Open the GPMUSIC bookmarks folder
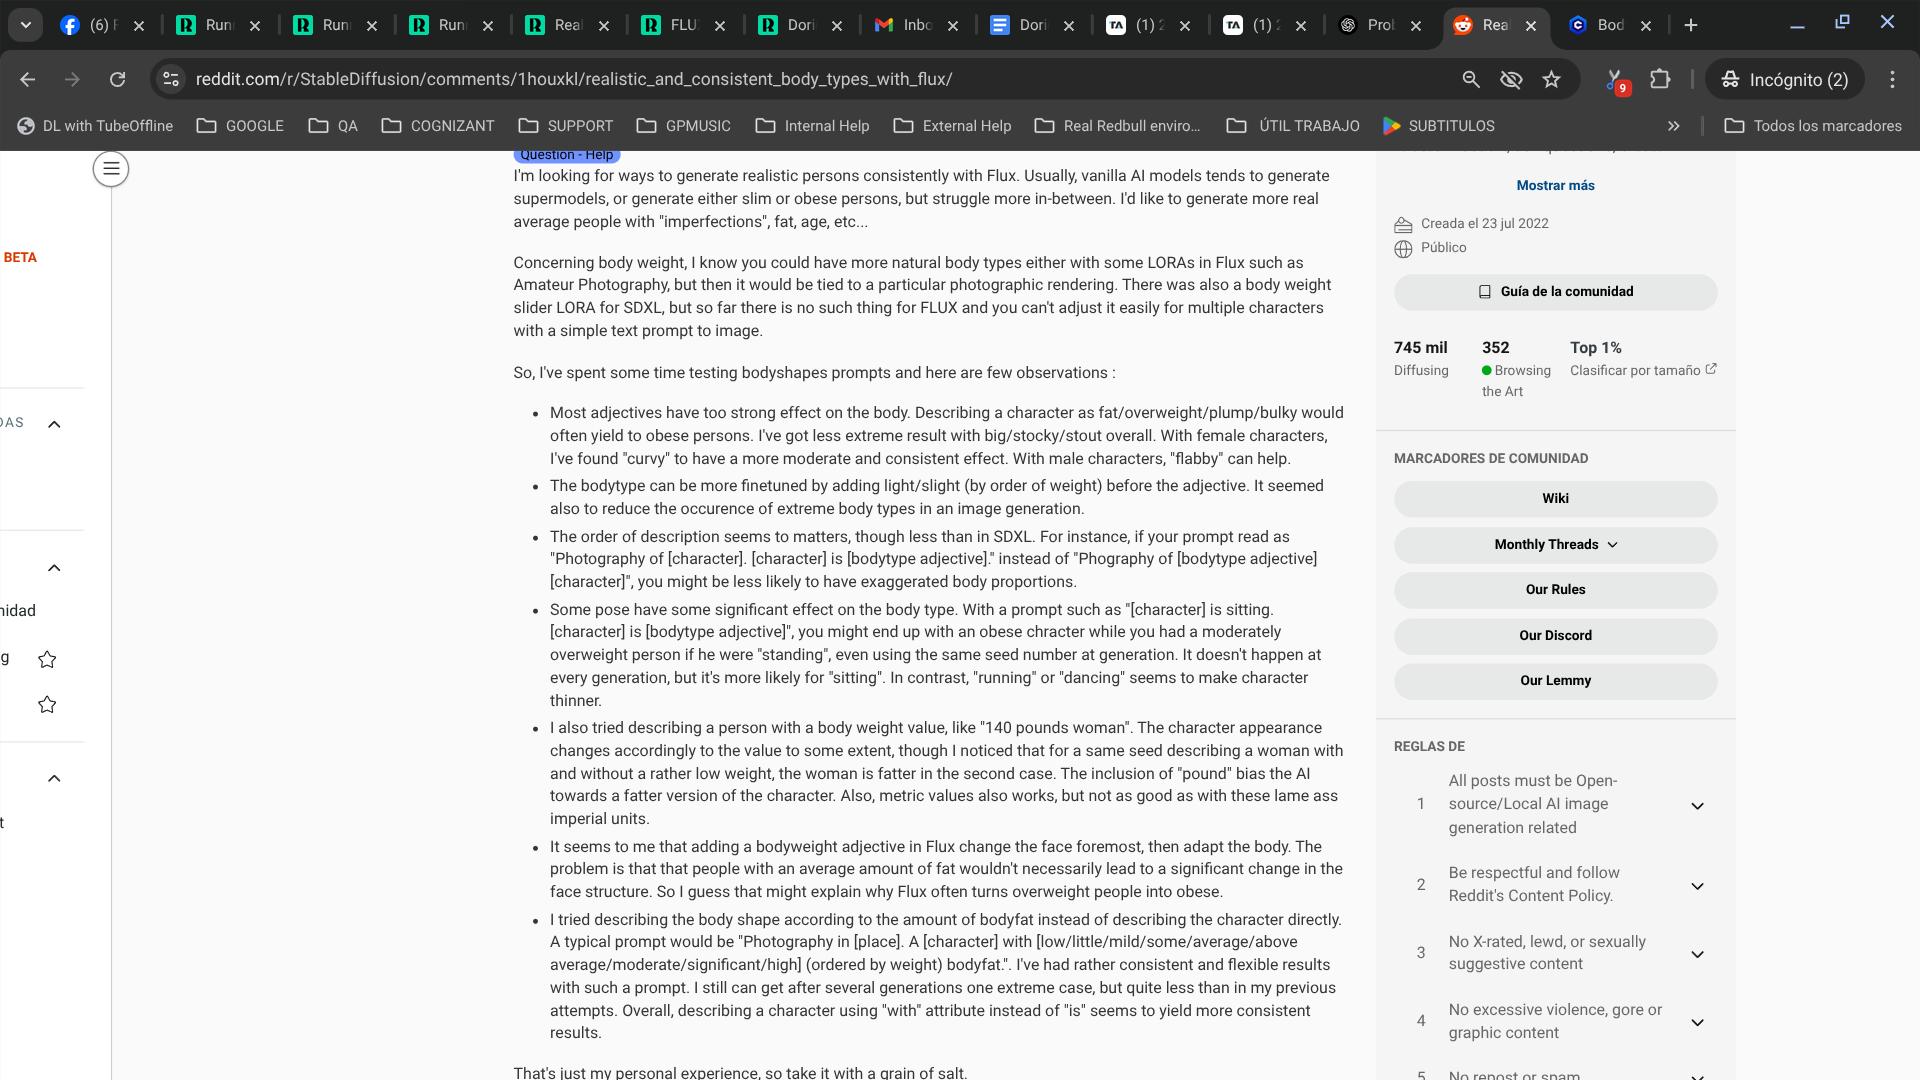The image size is (1920, 1080). point(684,126)
